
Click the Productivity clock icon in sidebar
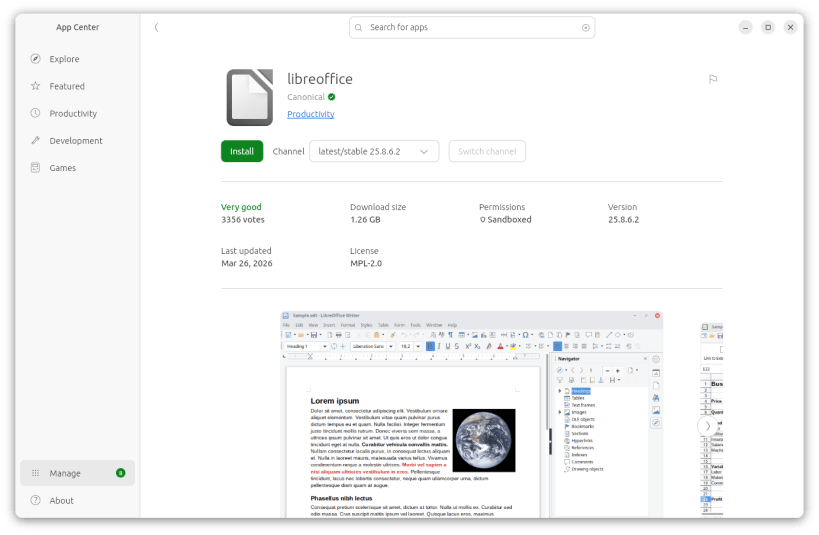pyautogui.click(x=36, y=113)
